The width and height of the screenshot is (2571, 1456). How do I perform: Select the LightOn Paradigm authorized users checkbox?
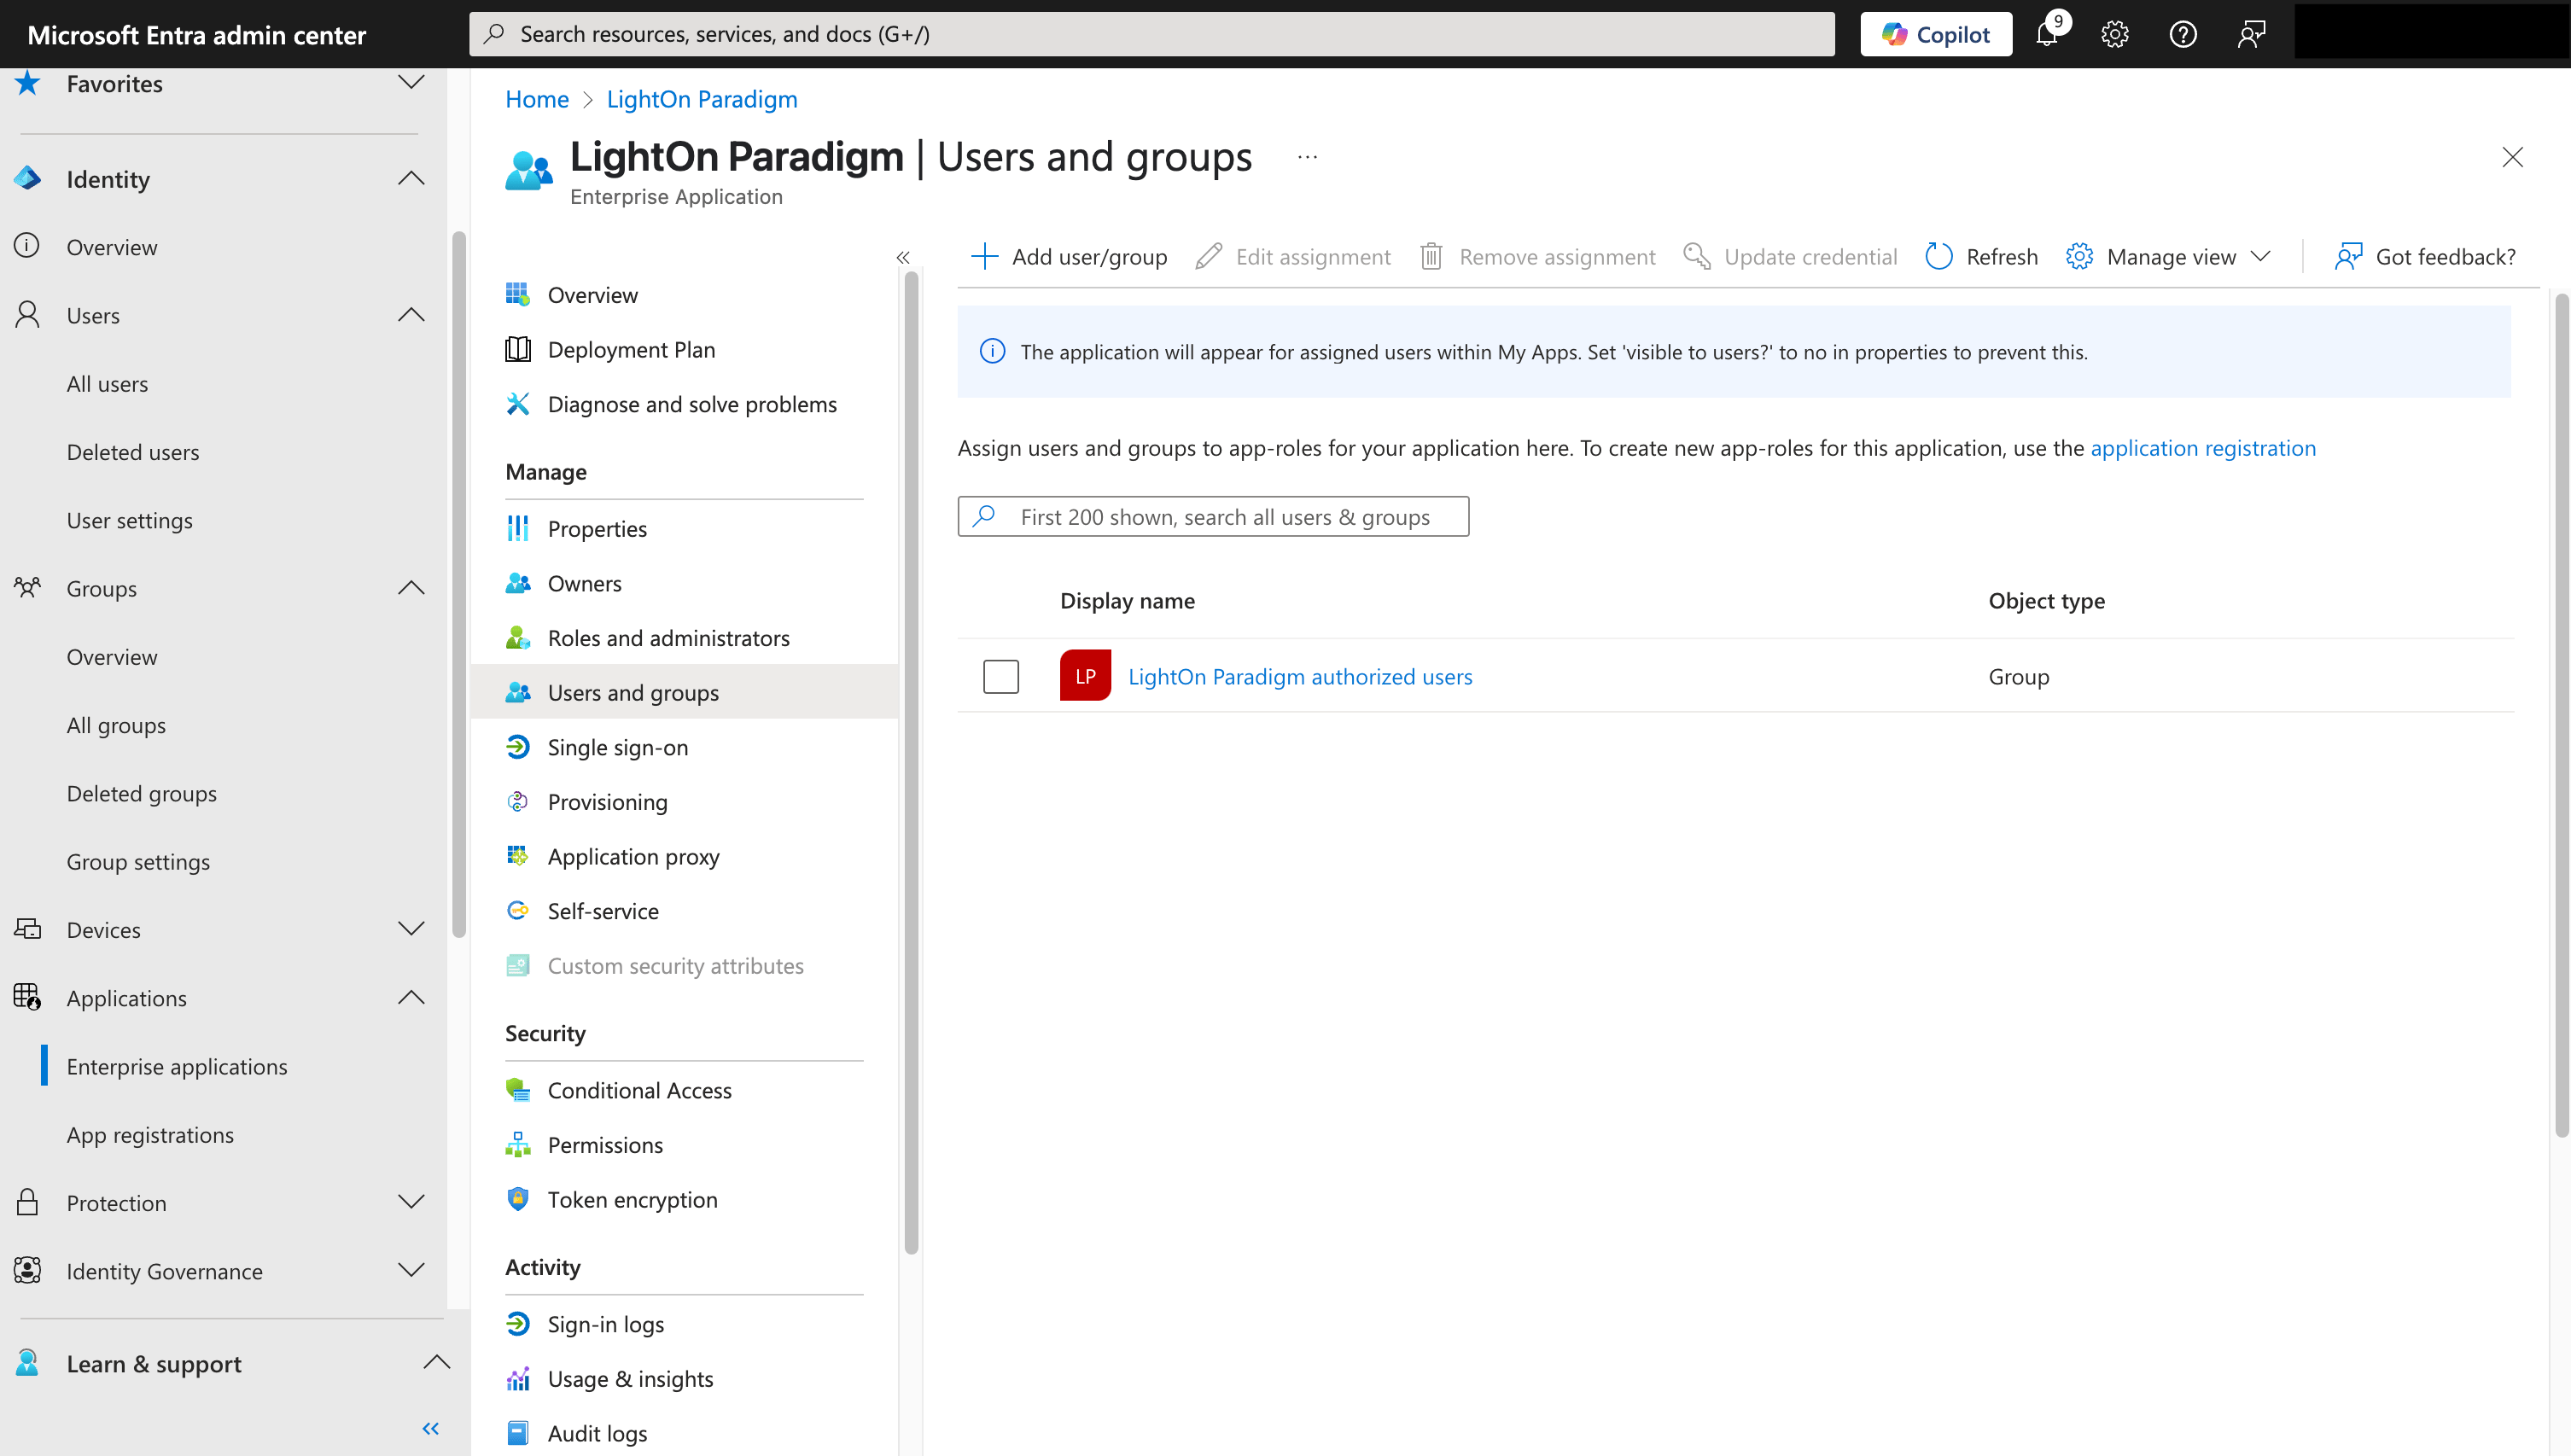coord(1000,676)
